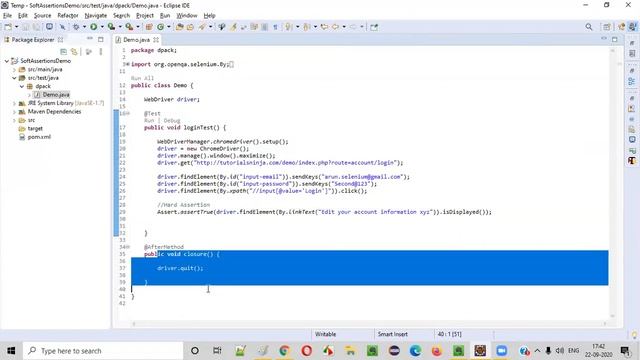
Task: Toggle the Pin Editor icon
Action: point(374,27)
